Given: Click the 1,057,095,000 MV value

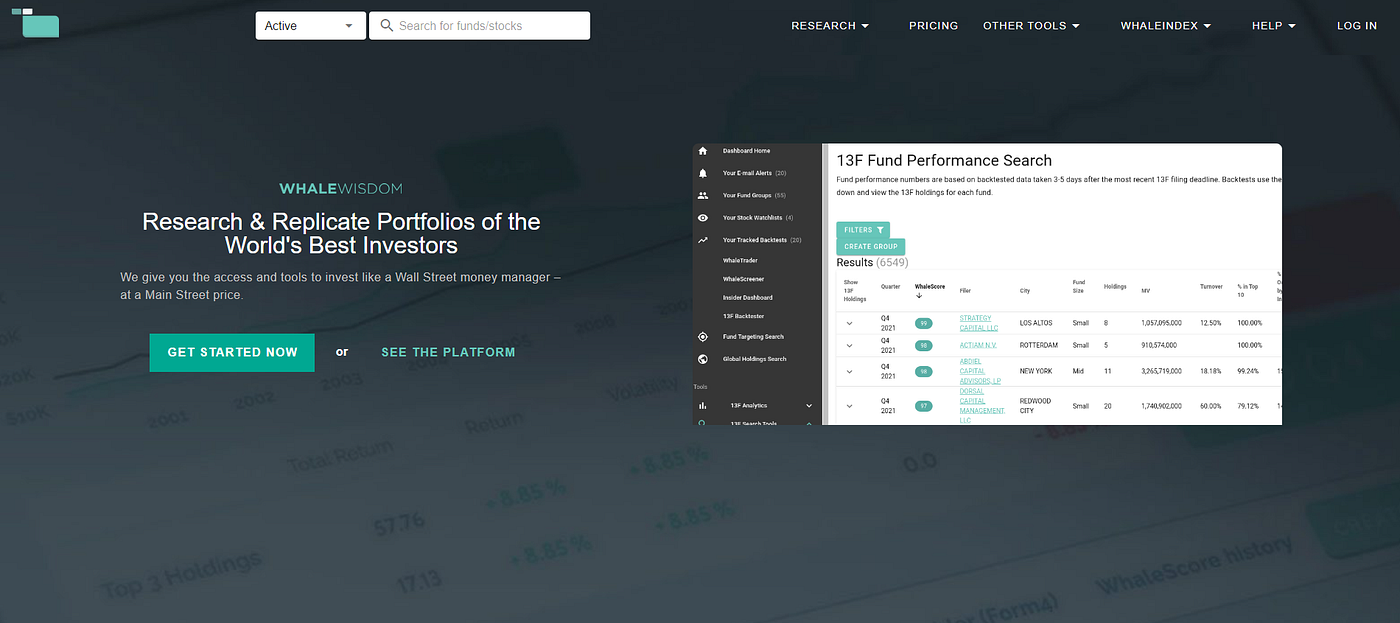Looking at the screenshot, I should point(1161,323).
